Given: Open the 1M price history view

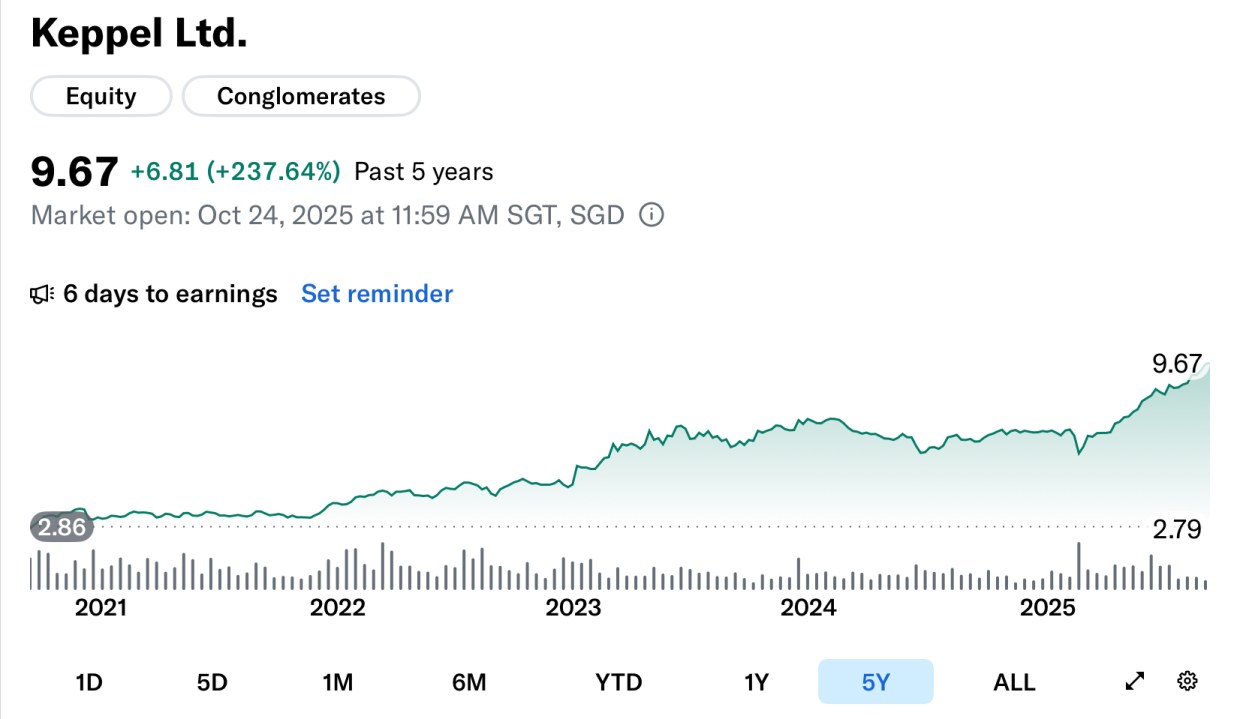Looking at the screenshot, I should coord(339,681).
